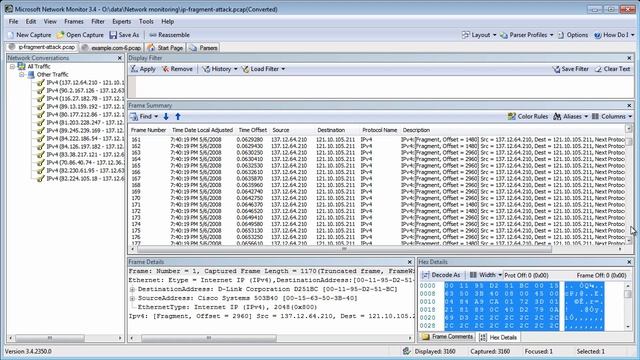640x360 pixels.
Task: Click Clear Text in Display Filter
Action: [x=612, y=69]
